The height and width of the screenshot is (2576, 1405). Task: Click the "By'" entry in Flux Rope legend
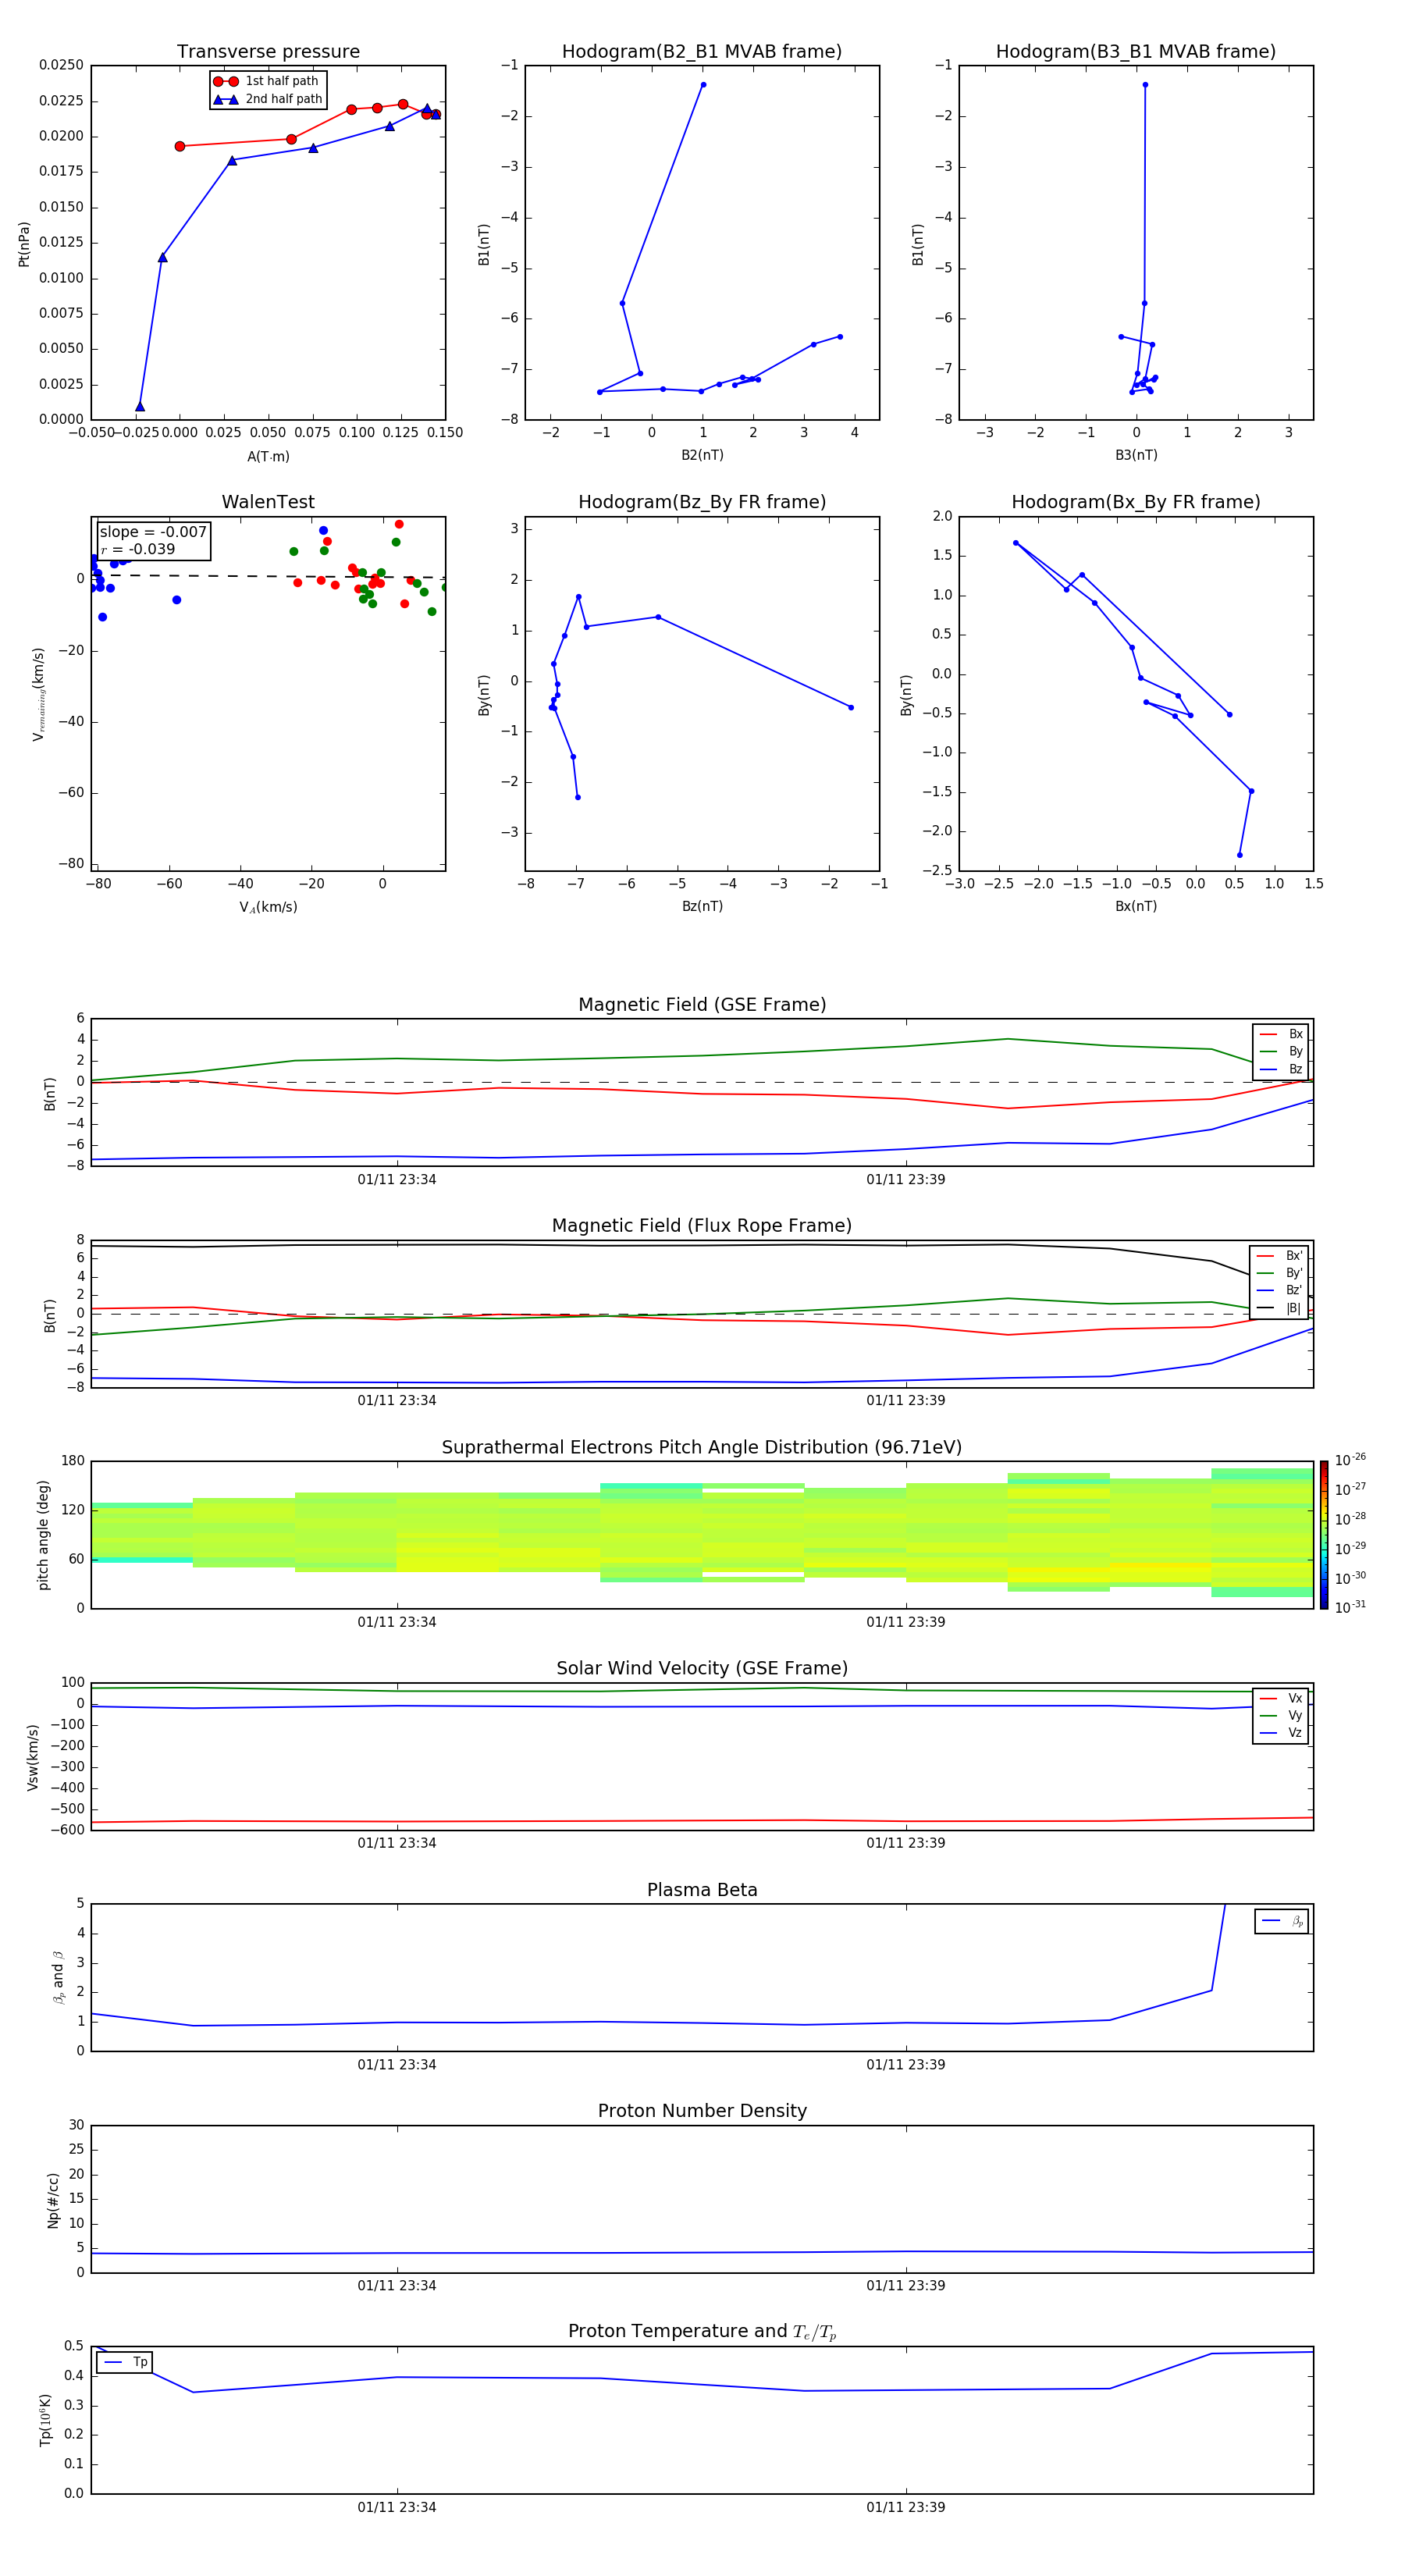point(1280,1273)
